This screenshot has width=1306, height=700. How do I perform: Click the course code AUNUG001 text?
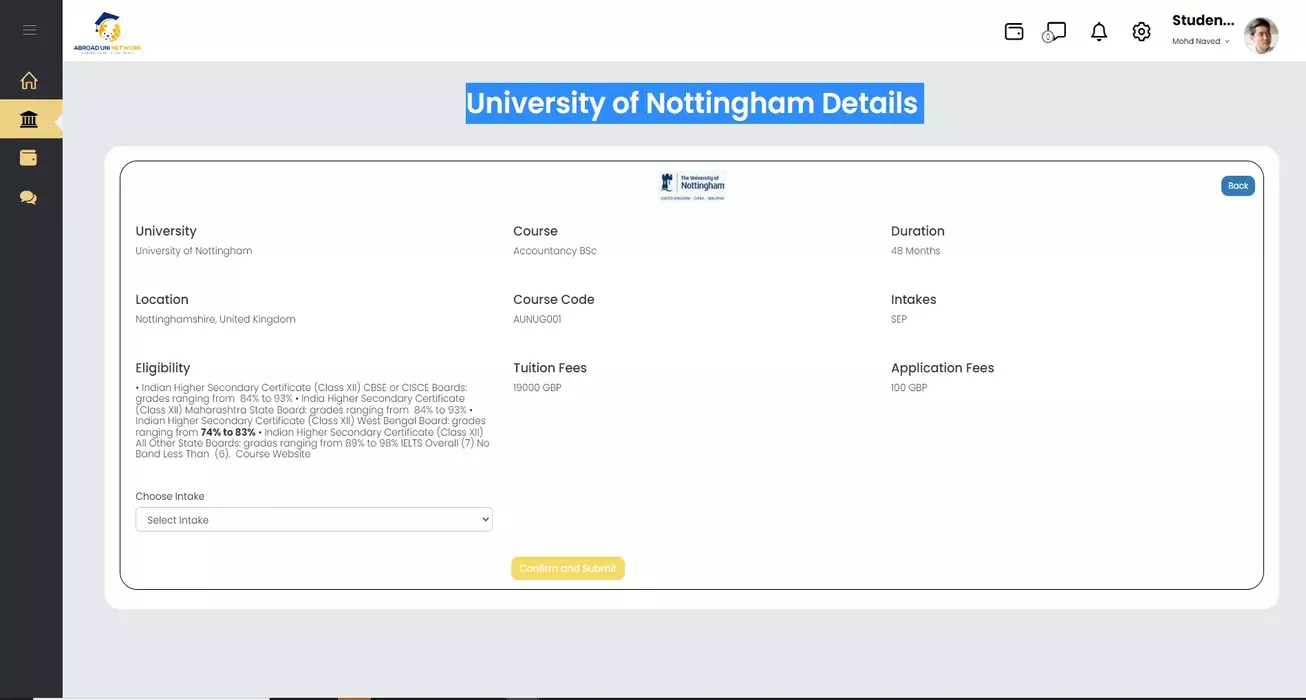(537, 320)
